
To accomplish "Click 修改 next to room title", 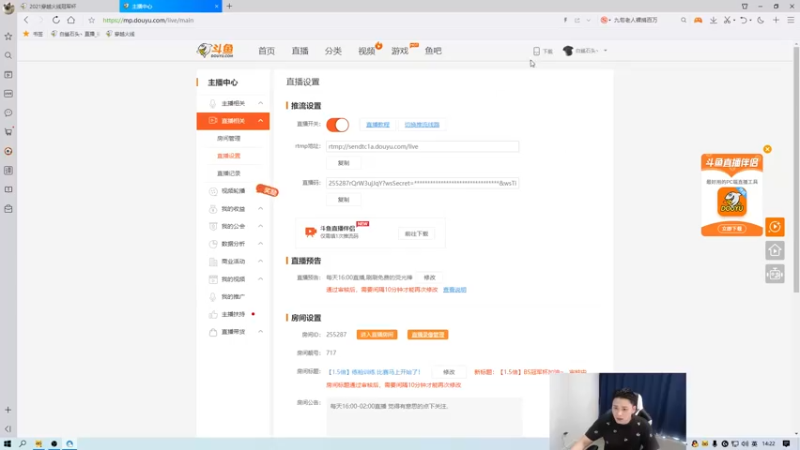I will (448, 372).
